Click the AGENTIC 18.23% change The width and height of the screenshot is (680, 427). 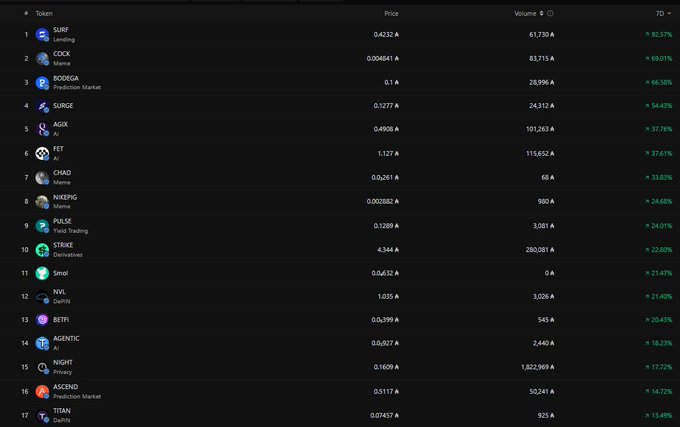pos(658,343)
